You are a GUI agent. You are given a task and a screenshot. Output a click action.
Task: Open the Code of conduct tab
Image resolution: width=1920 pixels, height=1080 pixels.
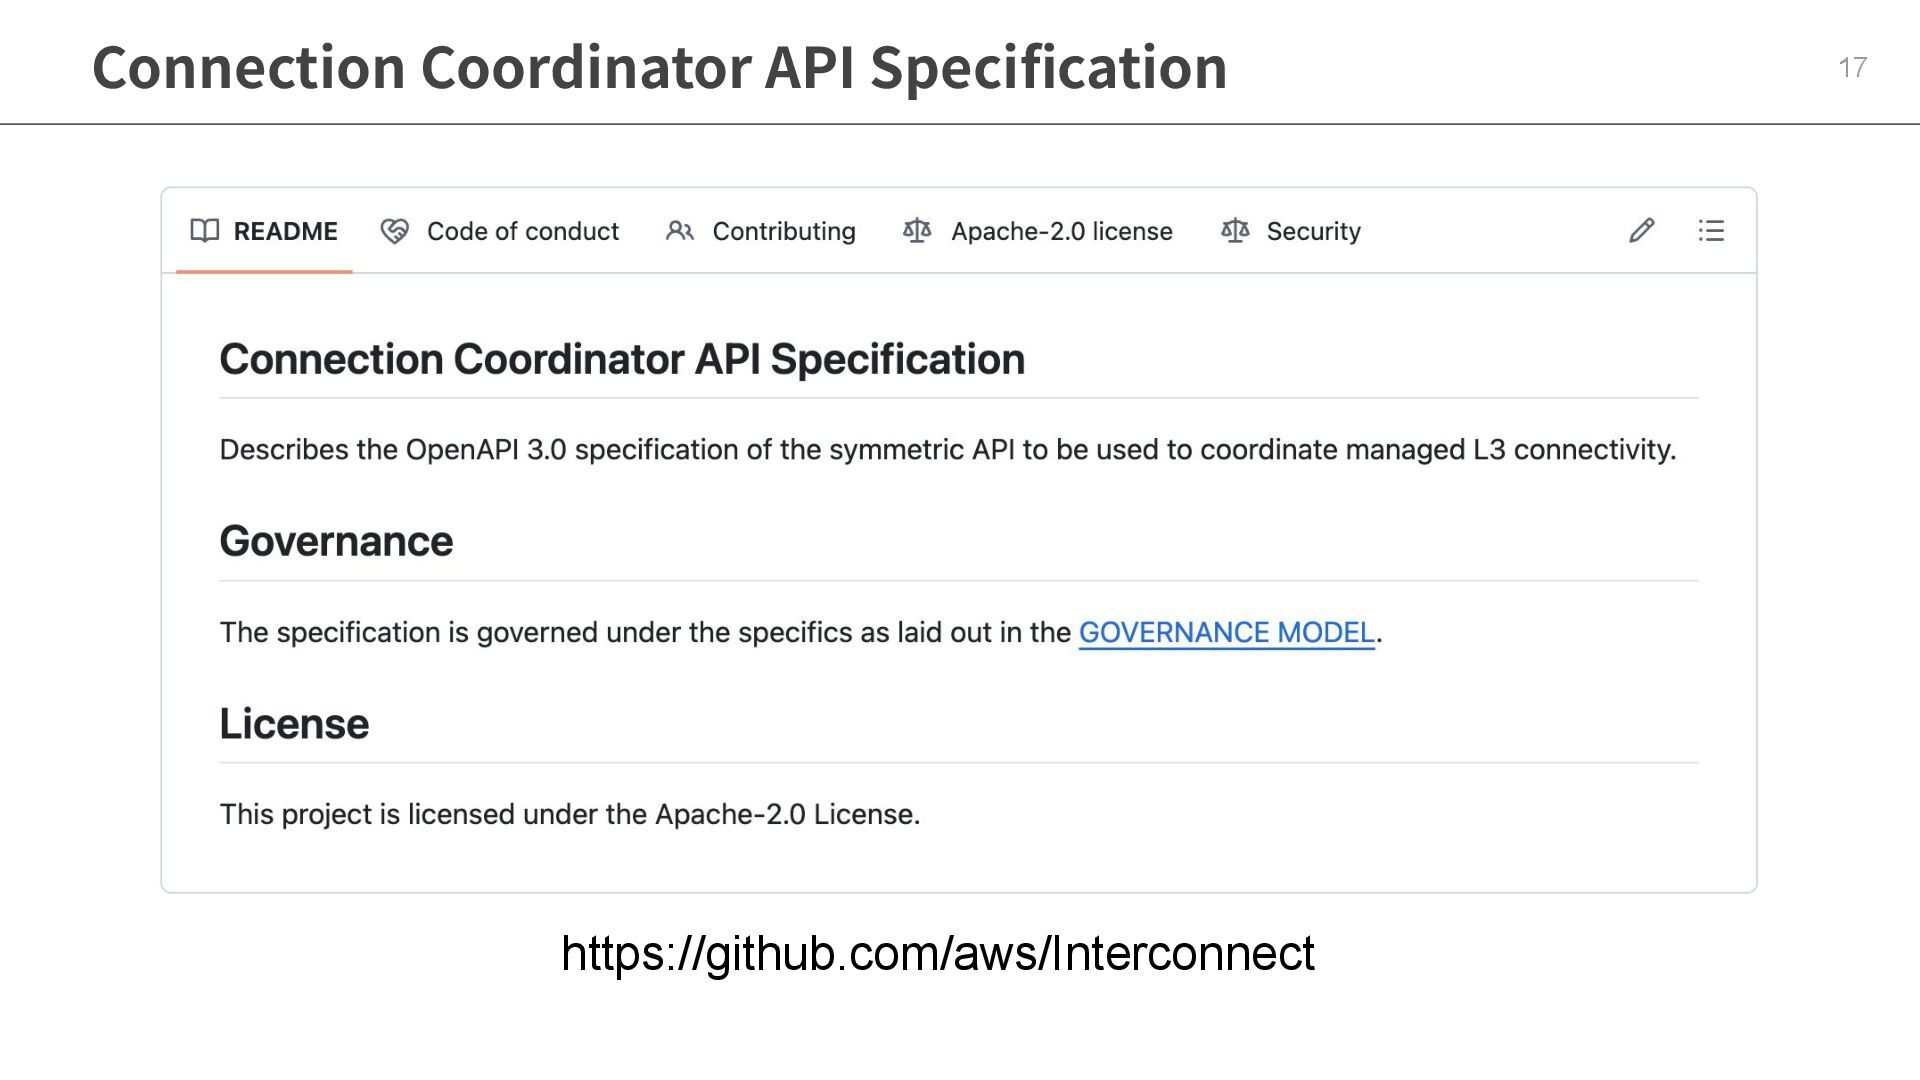(x=522, y=231)
